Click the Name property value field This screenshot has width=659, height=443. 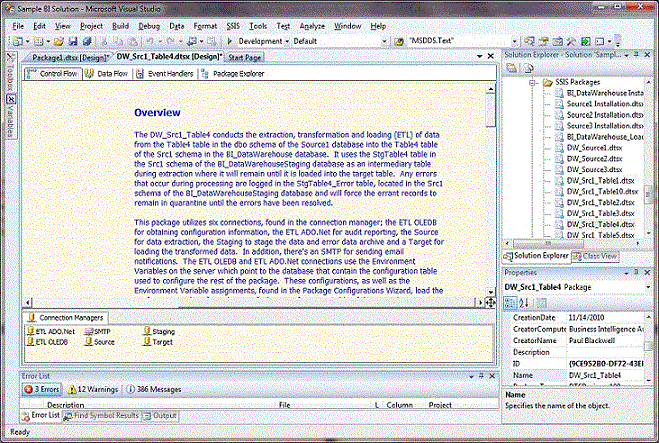pos(605,375)
